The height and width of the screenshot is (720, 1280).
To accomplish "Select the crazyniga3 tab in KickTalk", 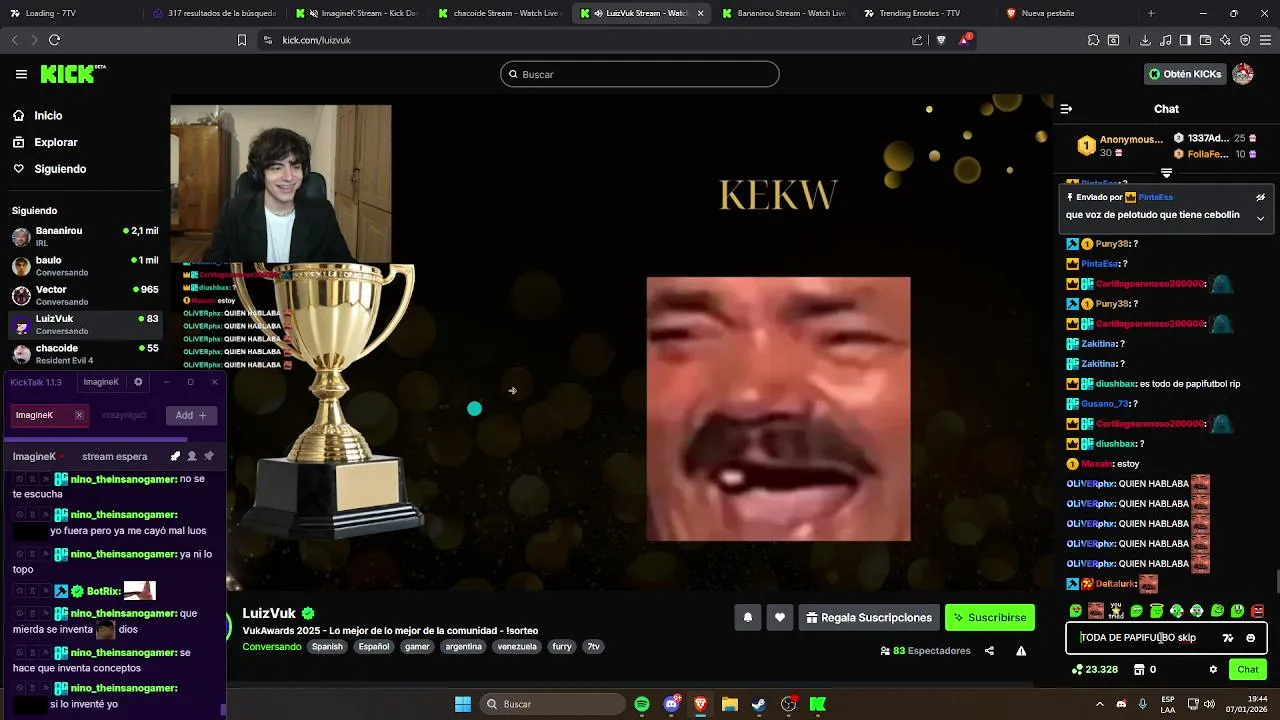I will coord(124,415).
